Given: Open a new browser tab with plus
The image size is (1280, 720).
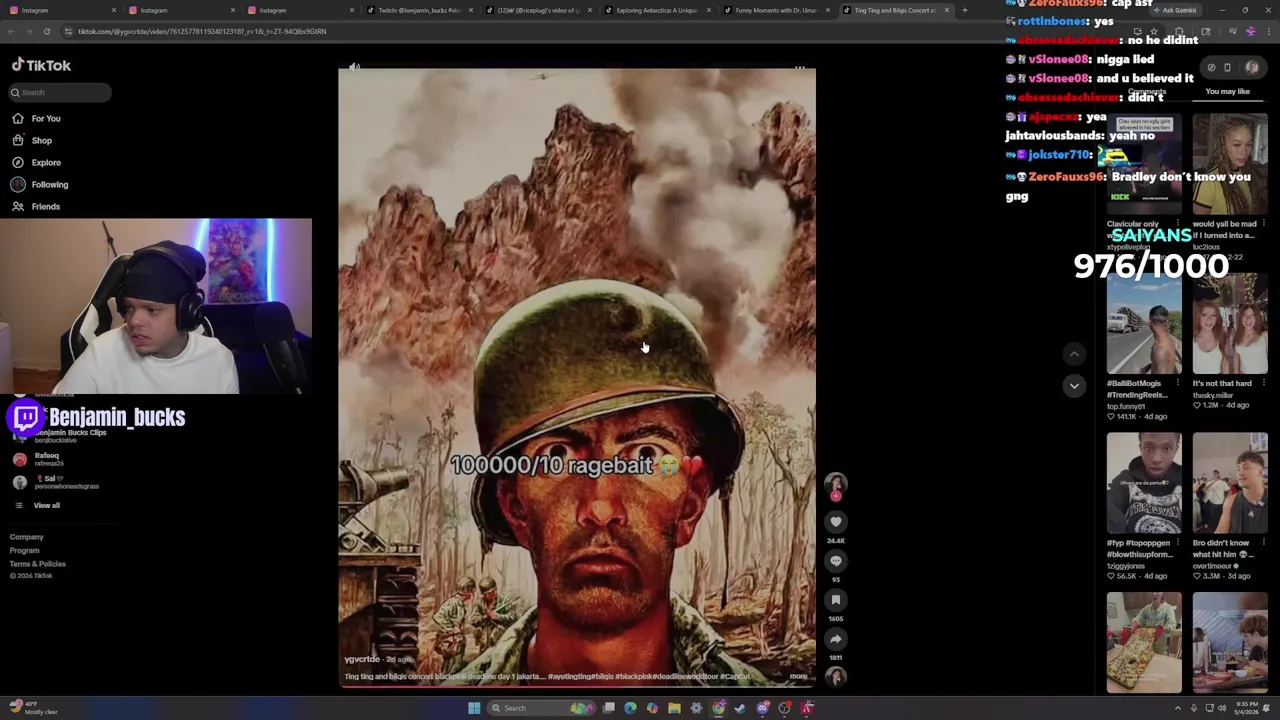Looking at the screenshot, I should 965,10.
